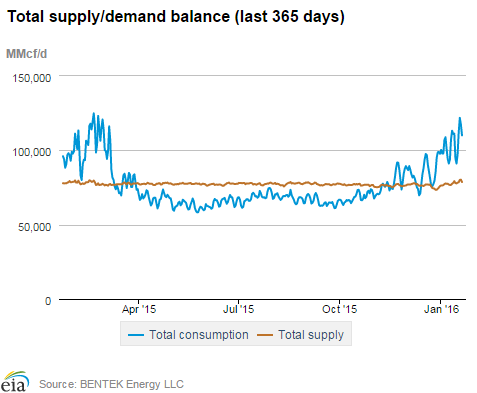The width and height of the screenshot is (477, 393).
Task: Click the 150,000 y-axis label
Action: [32, 78]
